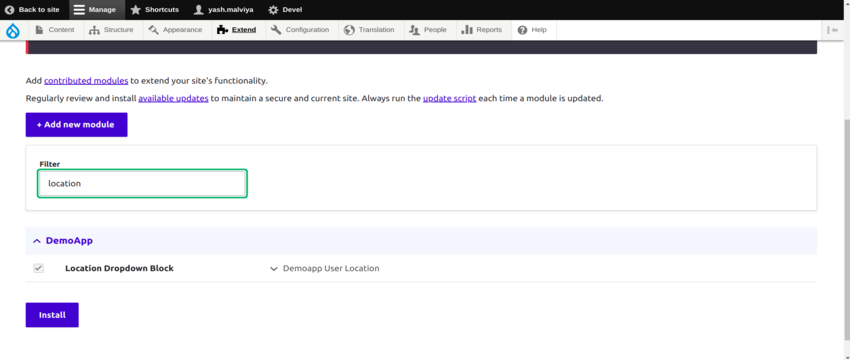
Task: Click the Location Dropdown Block module name
Action: click(119, 268)
